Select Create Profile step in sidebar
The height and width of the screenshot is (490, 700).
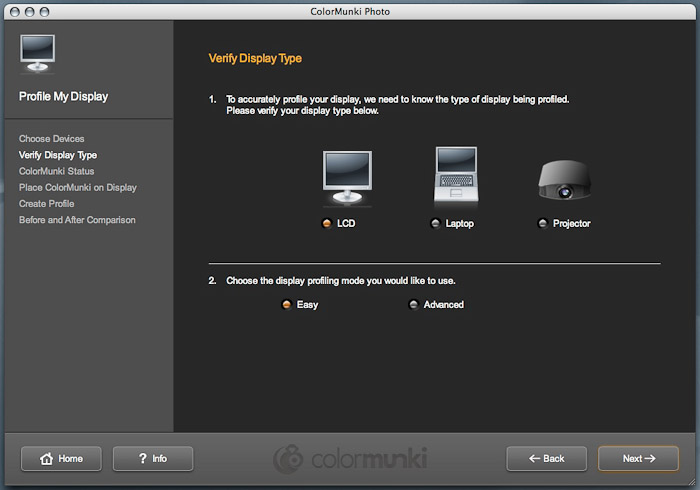[47, 203]
